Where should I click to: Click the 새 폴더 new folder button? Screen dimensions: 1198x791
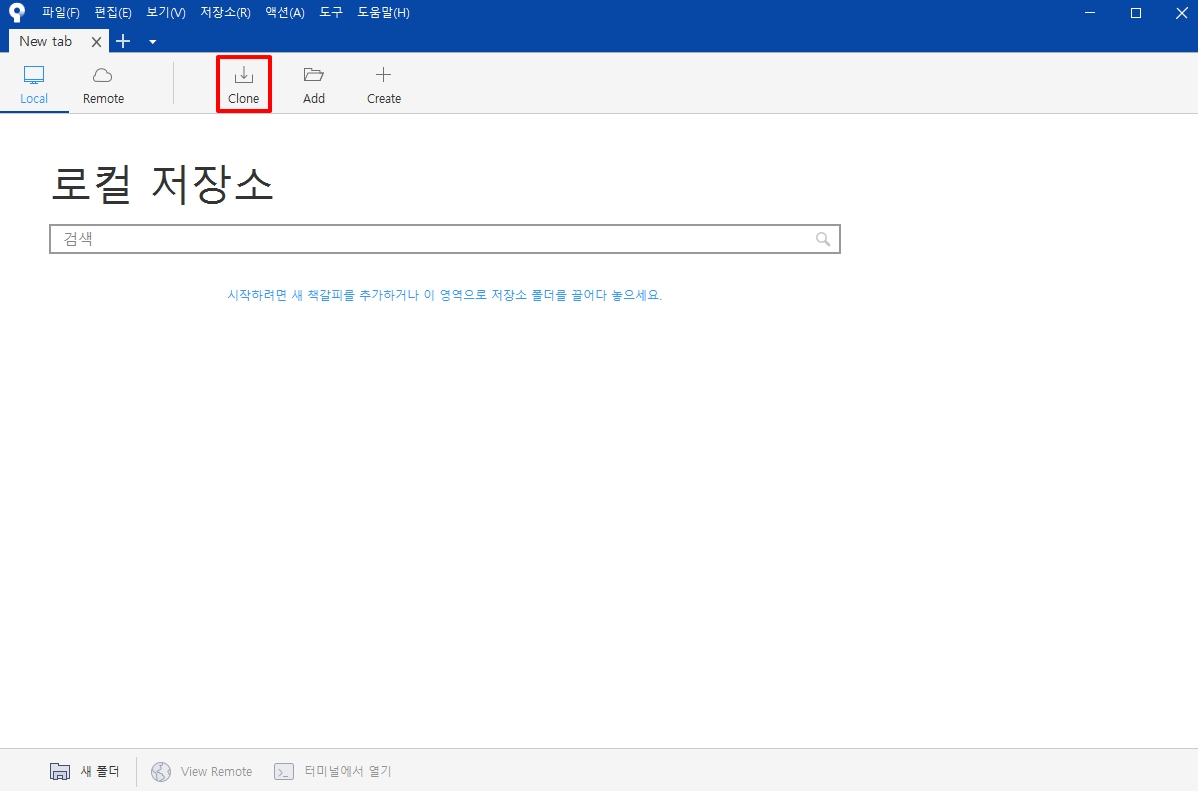[x=85, y=771]
